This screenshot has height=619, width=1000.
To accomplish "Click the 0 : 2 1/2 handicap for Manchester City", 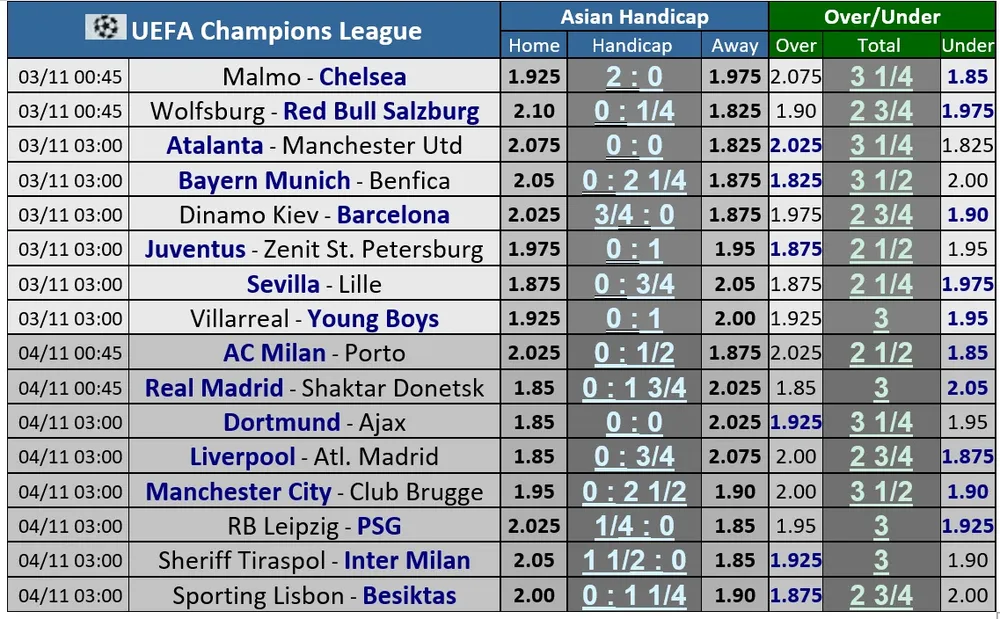I will [x=634, y=492].
